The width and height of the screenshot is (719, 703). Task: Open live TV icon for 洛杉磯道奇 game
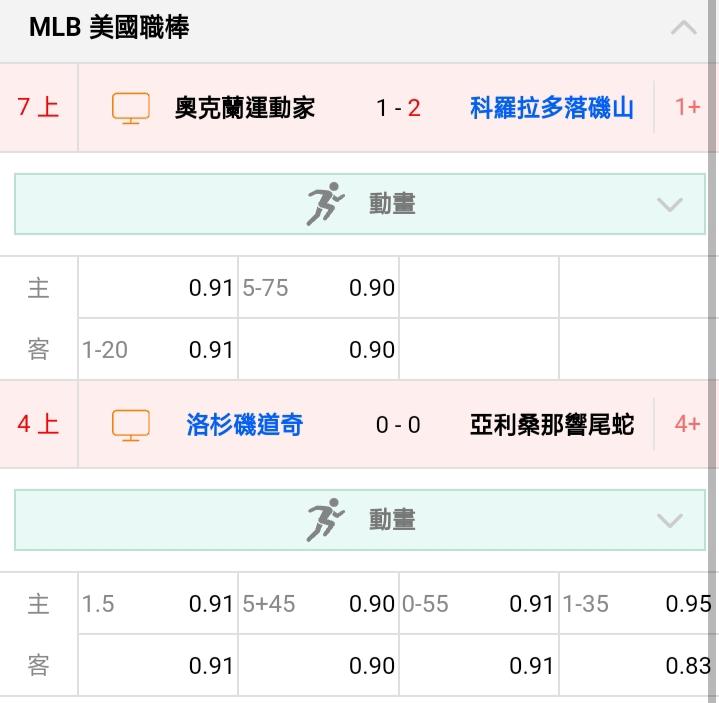pyautogui.click(x=131, y=425)
